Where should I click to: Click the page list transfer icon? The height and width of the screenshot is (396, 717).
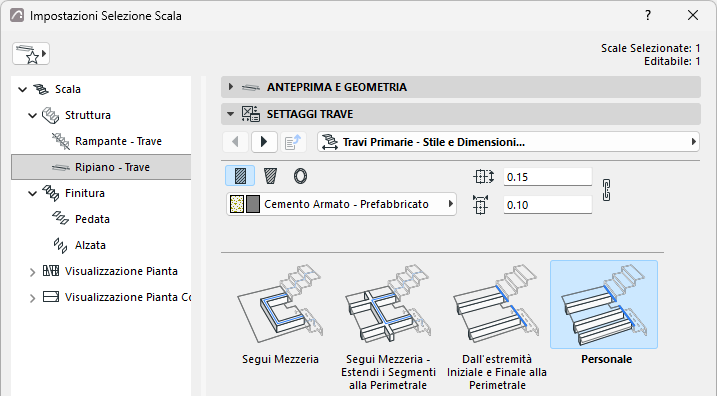point(293,142)
